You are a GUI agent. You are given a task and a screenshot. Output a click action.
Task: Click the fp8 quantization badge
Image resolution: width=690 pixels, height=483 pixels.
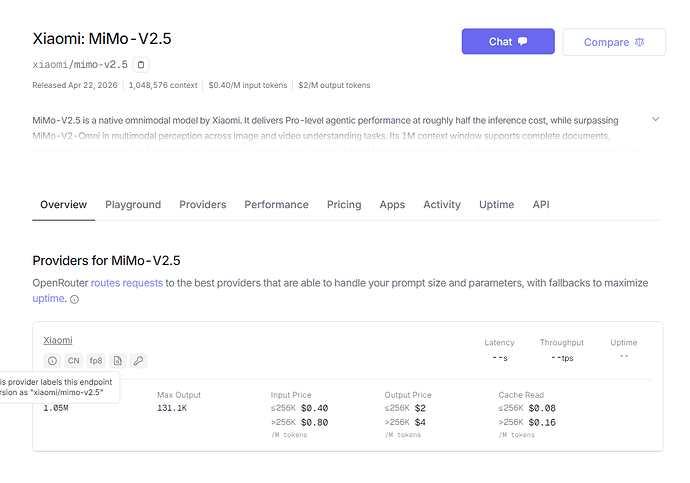coord(95,361)
